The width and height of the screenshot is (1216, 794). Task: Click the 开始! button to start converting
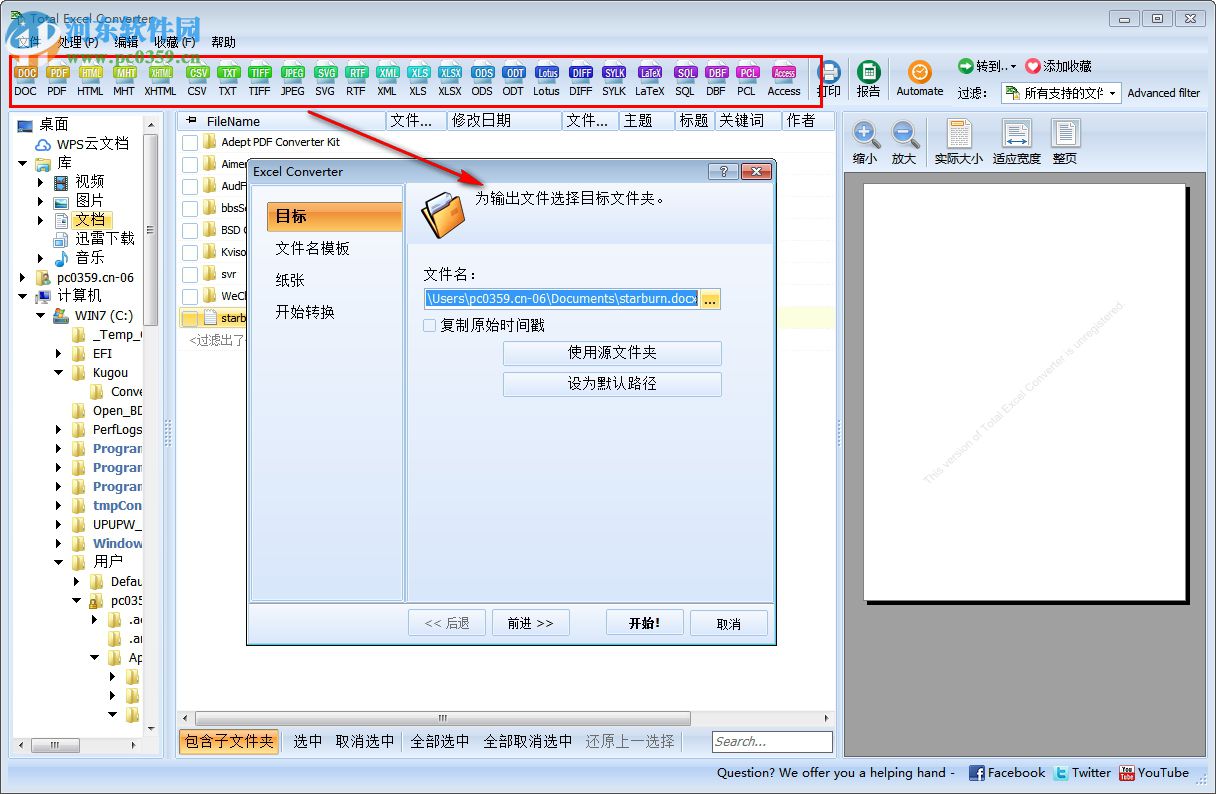pos(644,622)
